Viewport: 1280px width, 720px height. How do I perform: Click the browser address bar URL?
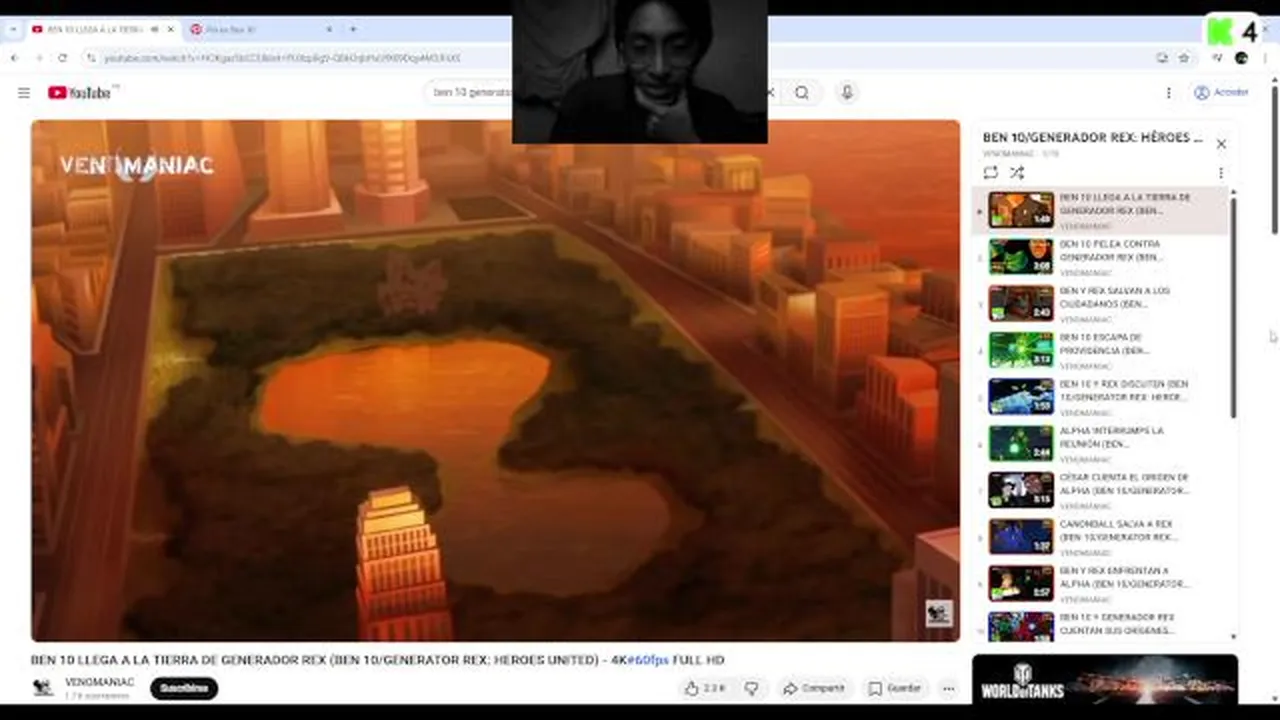[x=282, y=58]
